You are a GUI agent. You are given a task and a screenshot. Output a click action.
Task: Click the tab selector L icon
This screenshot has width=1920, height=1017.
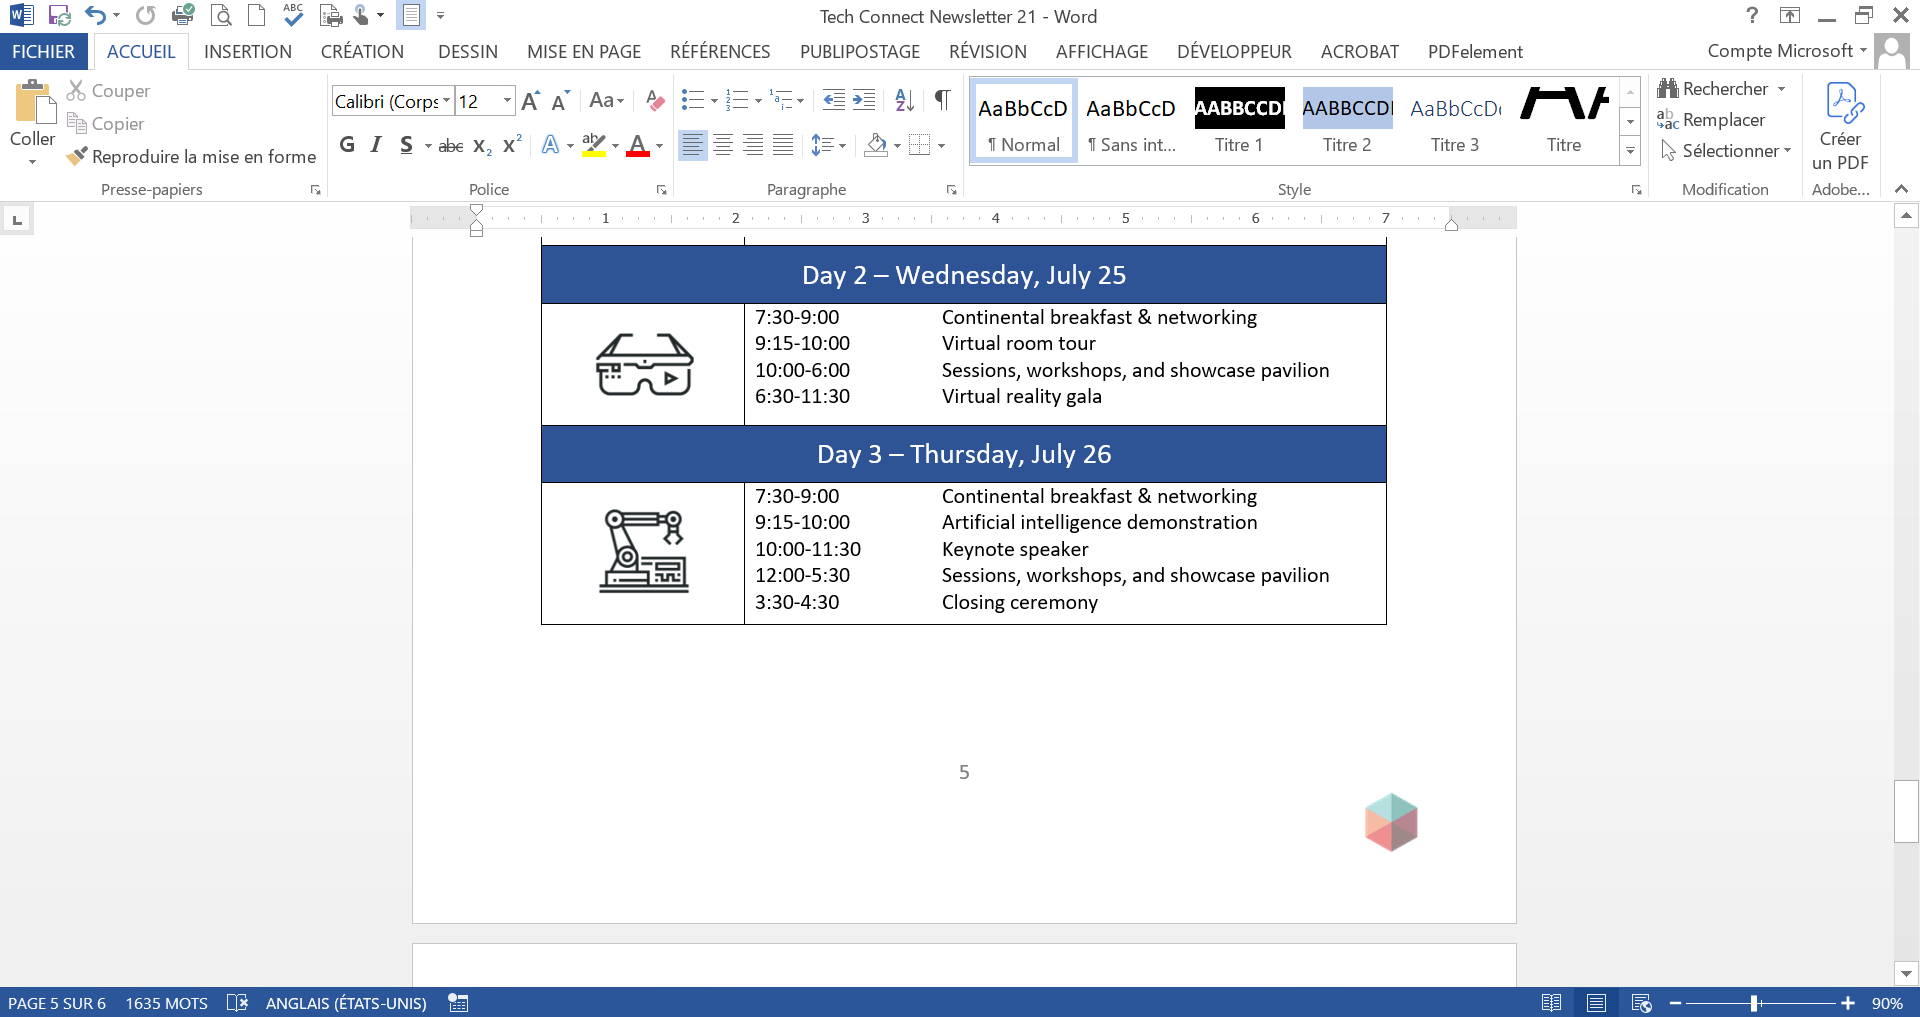(17, 219)
